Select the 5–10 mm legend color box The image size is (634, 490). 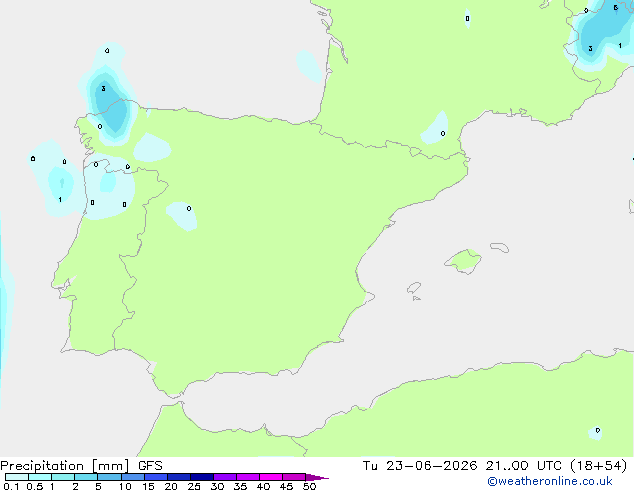109,477
